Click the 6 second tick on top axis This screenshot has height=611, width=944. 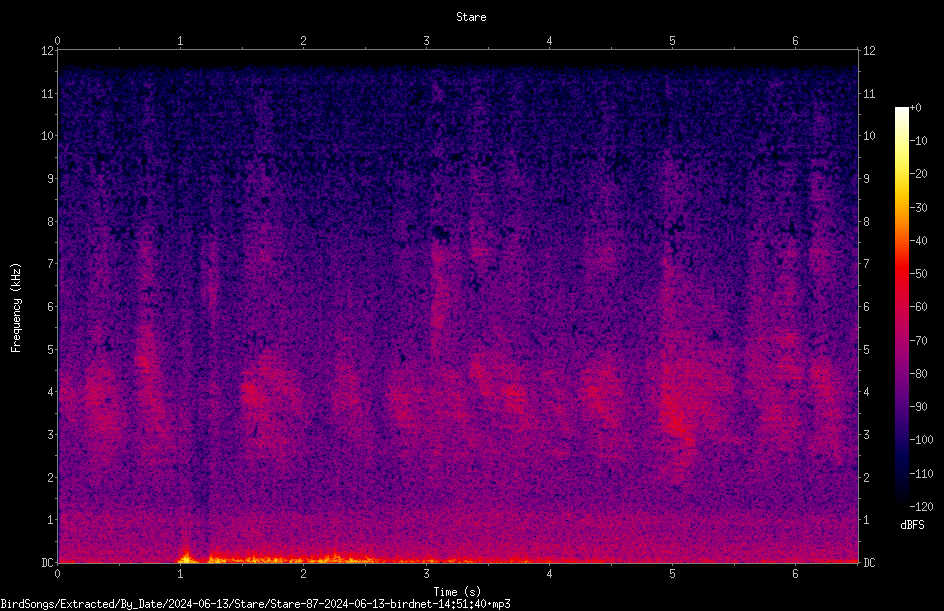[x=795, y=41]
